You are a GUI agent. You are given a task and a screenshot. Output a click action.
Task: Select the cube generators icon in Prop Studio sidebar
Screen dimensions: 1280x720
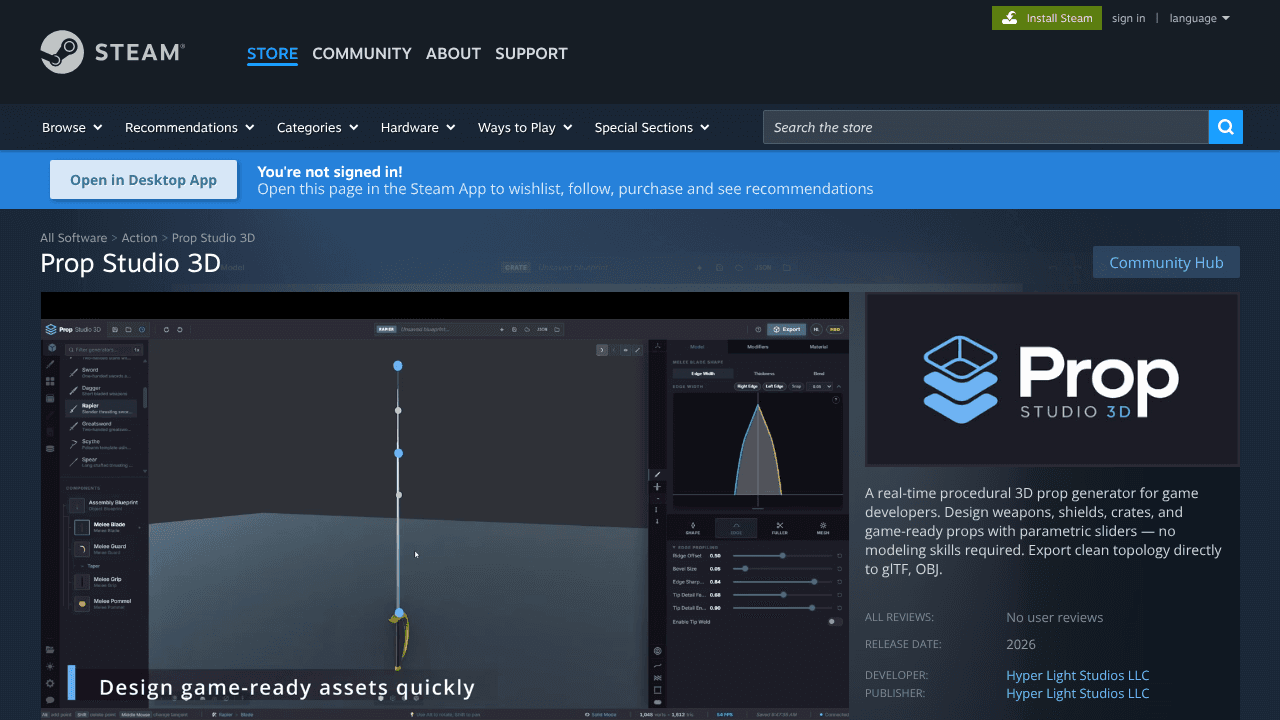click(52, 348)
